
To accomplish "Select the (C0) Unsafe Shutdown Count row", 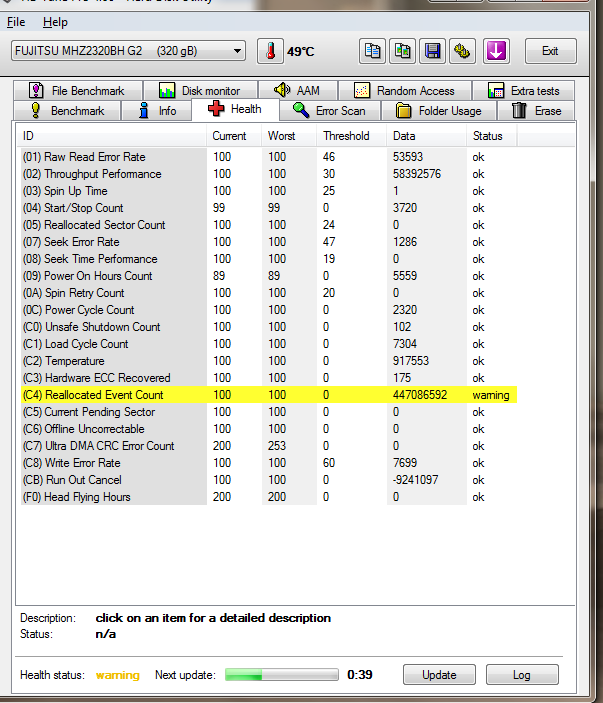I will [269, 327].
